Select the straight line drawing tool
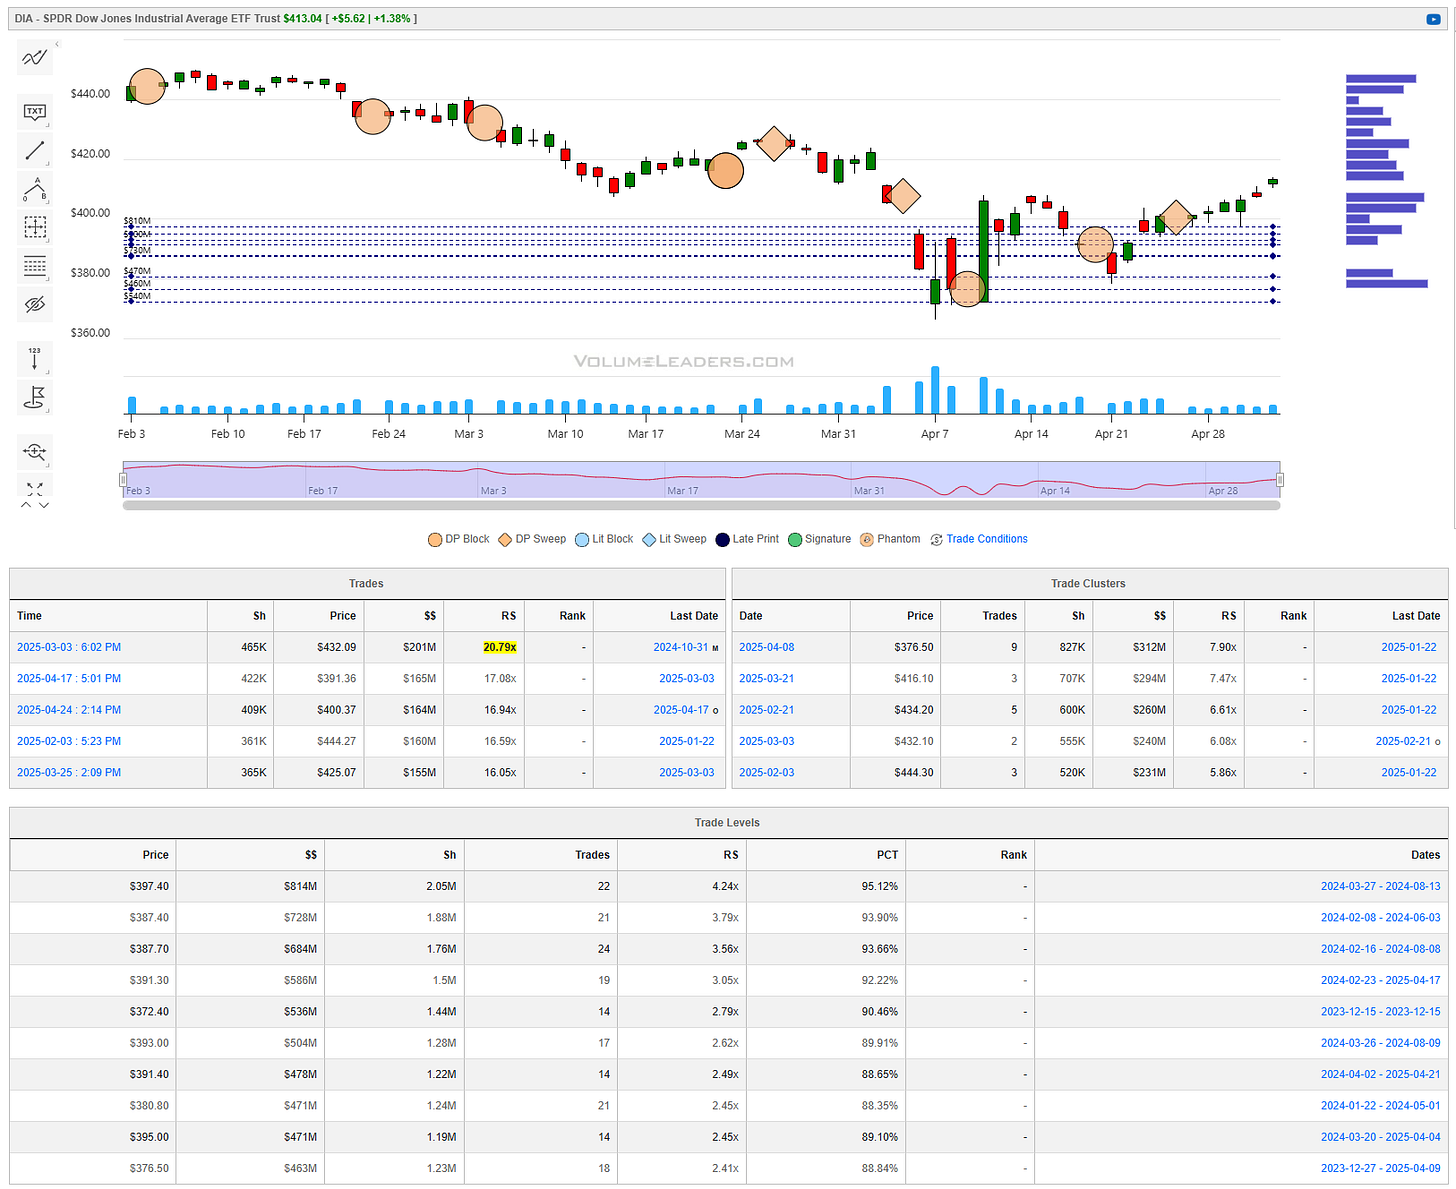The image size is (1456, 1189). 35,150
